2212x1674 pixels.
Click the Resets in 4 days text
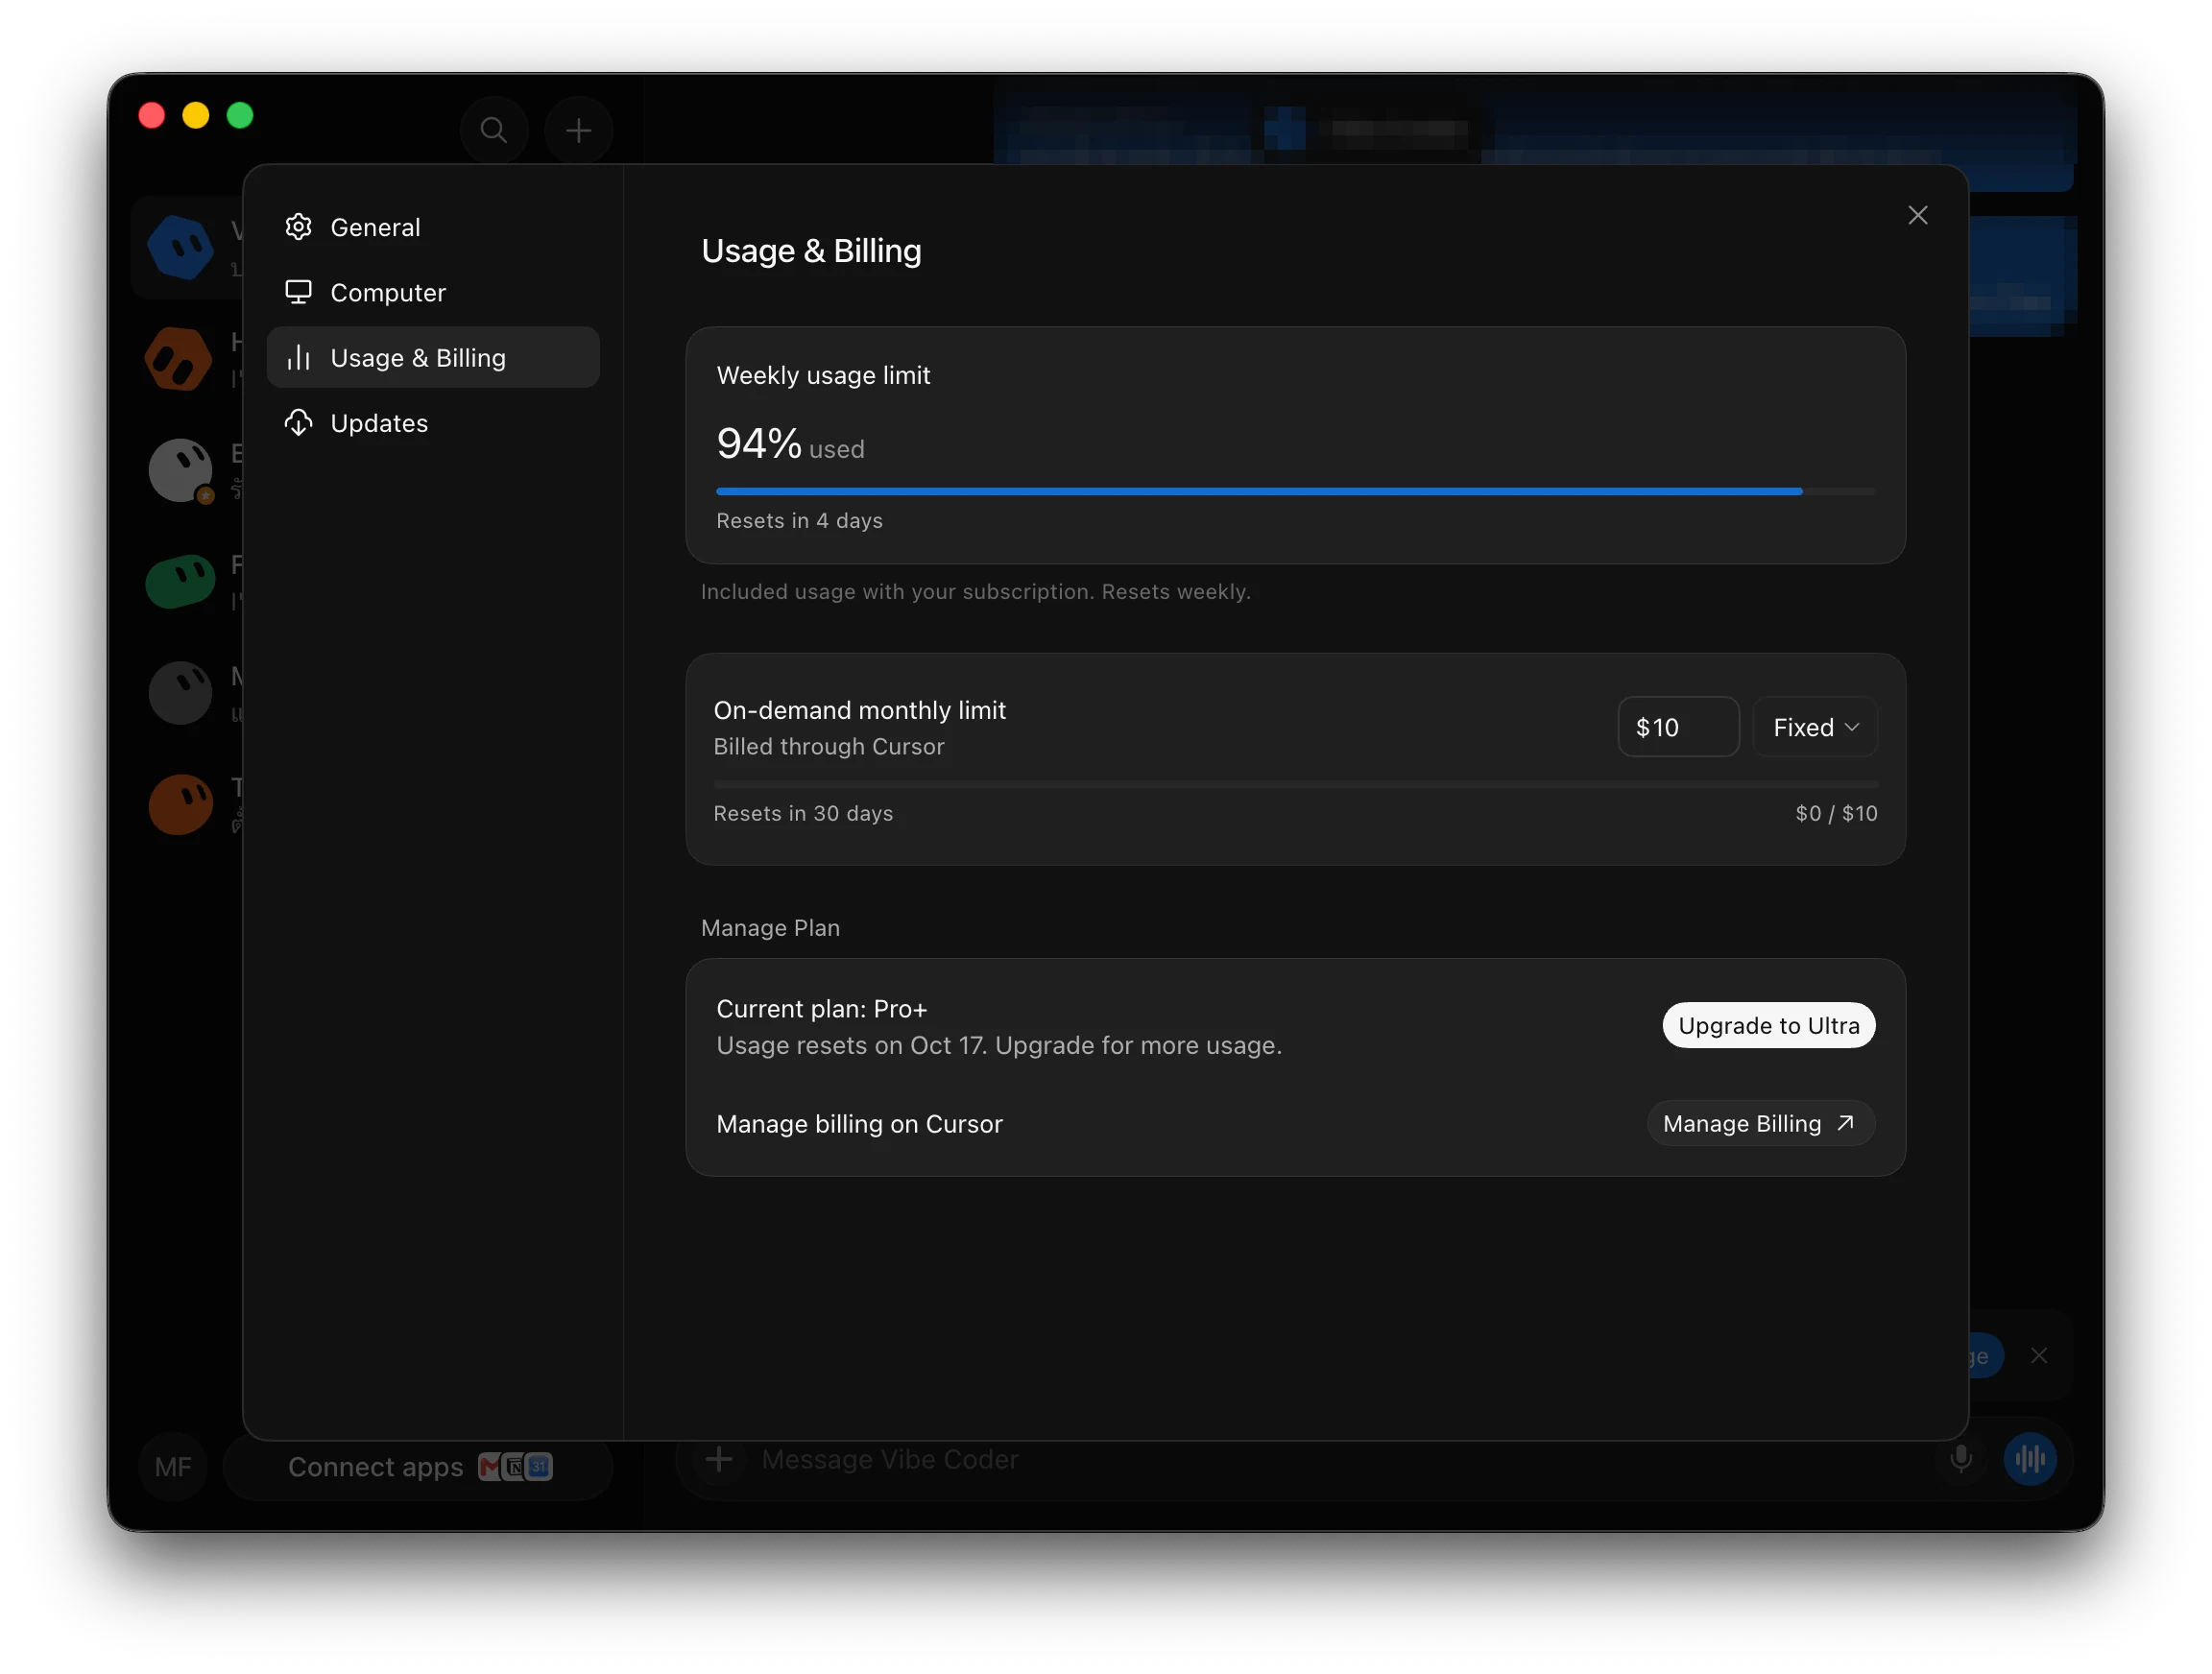pos(799,521)
